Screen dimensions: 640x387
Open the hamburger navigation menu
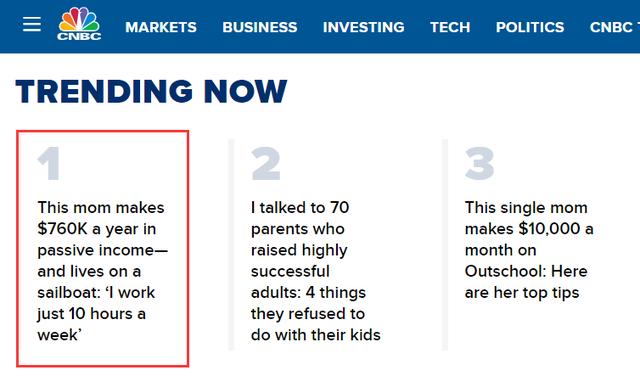[x=32, y=24]
